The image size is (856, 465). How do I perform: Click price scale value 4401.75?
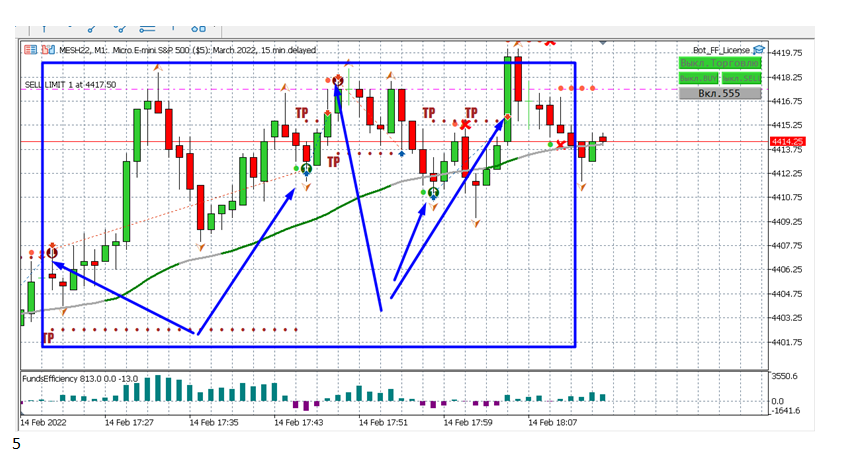786,342
